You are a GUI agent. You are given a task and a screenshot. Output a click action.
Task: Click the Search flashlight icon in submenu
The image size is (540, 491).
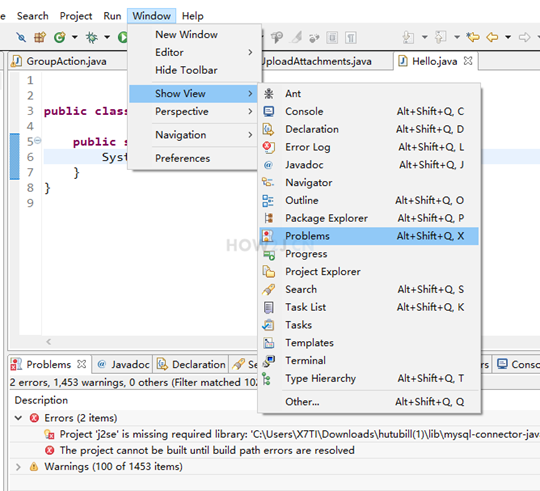(269, 289)
